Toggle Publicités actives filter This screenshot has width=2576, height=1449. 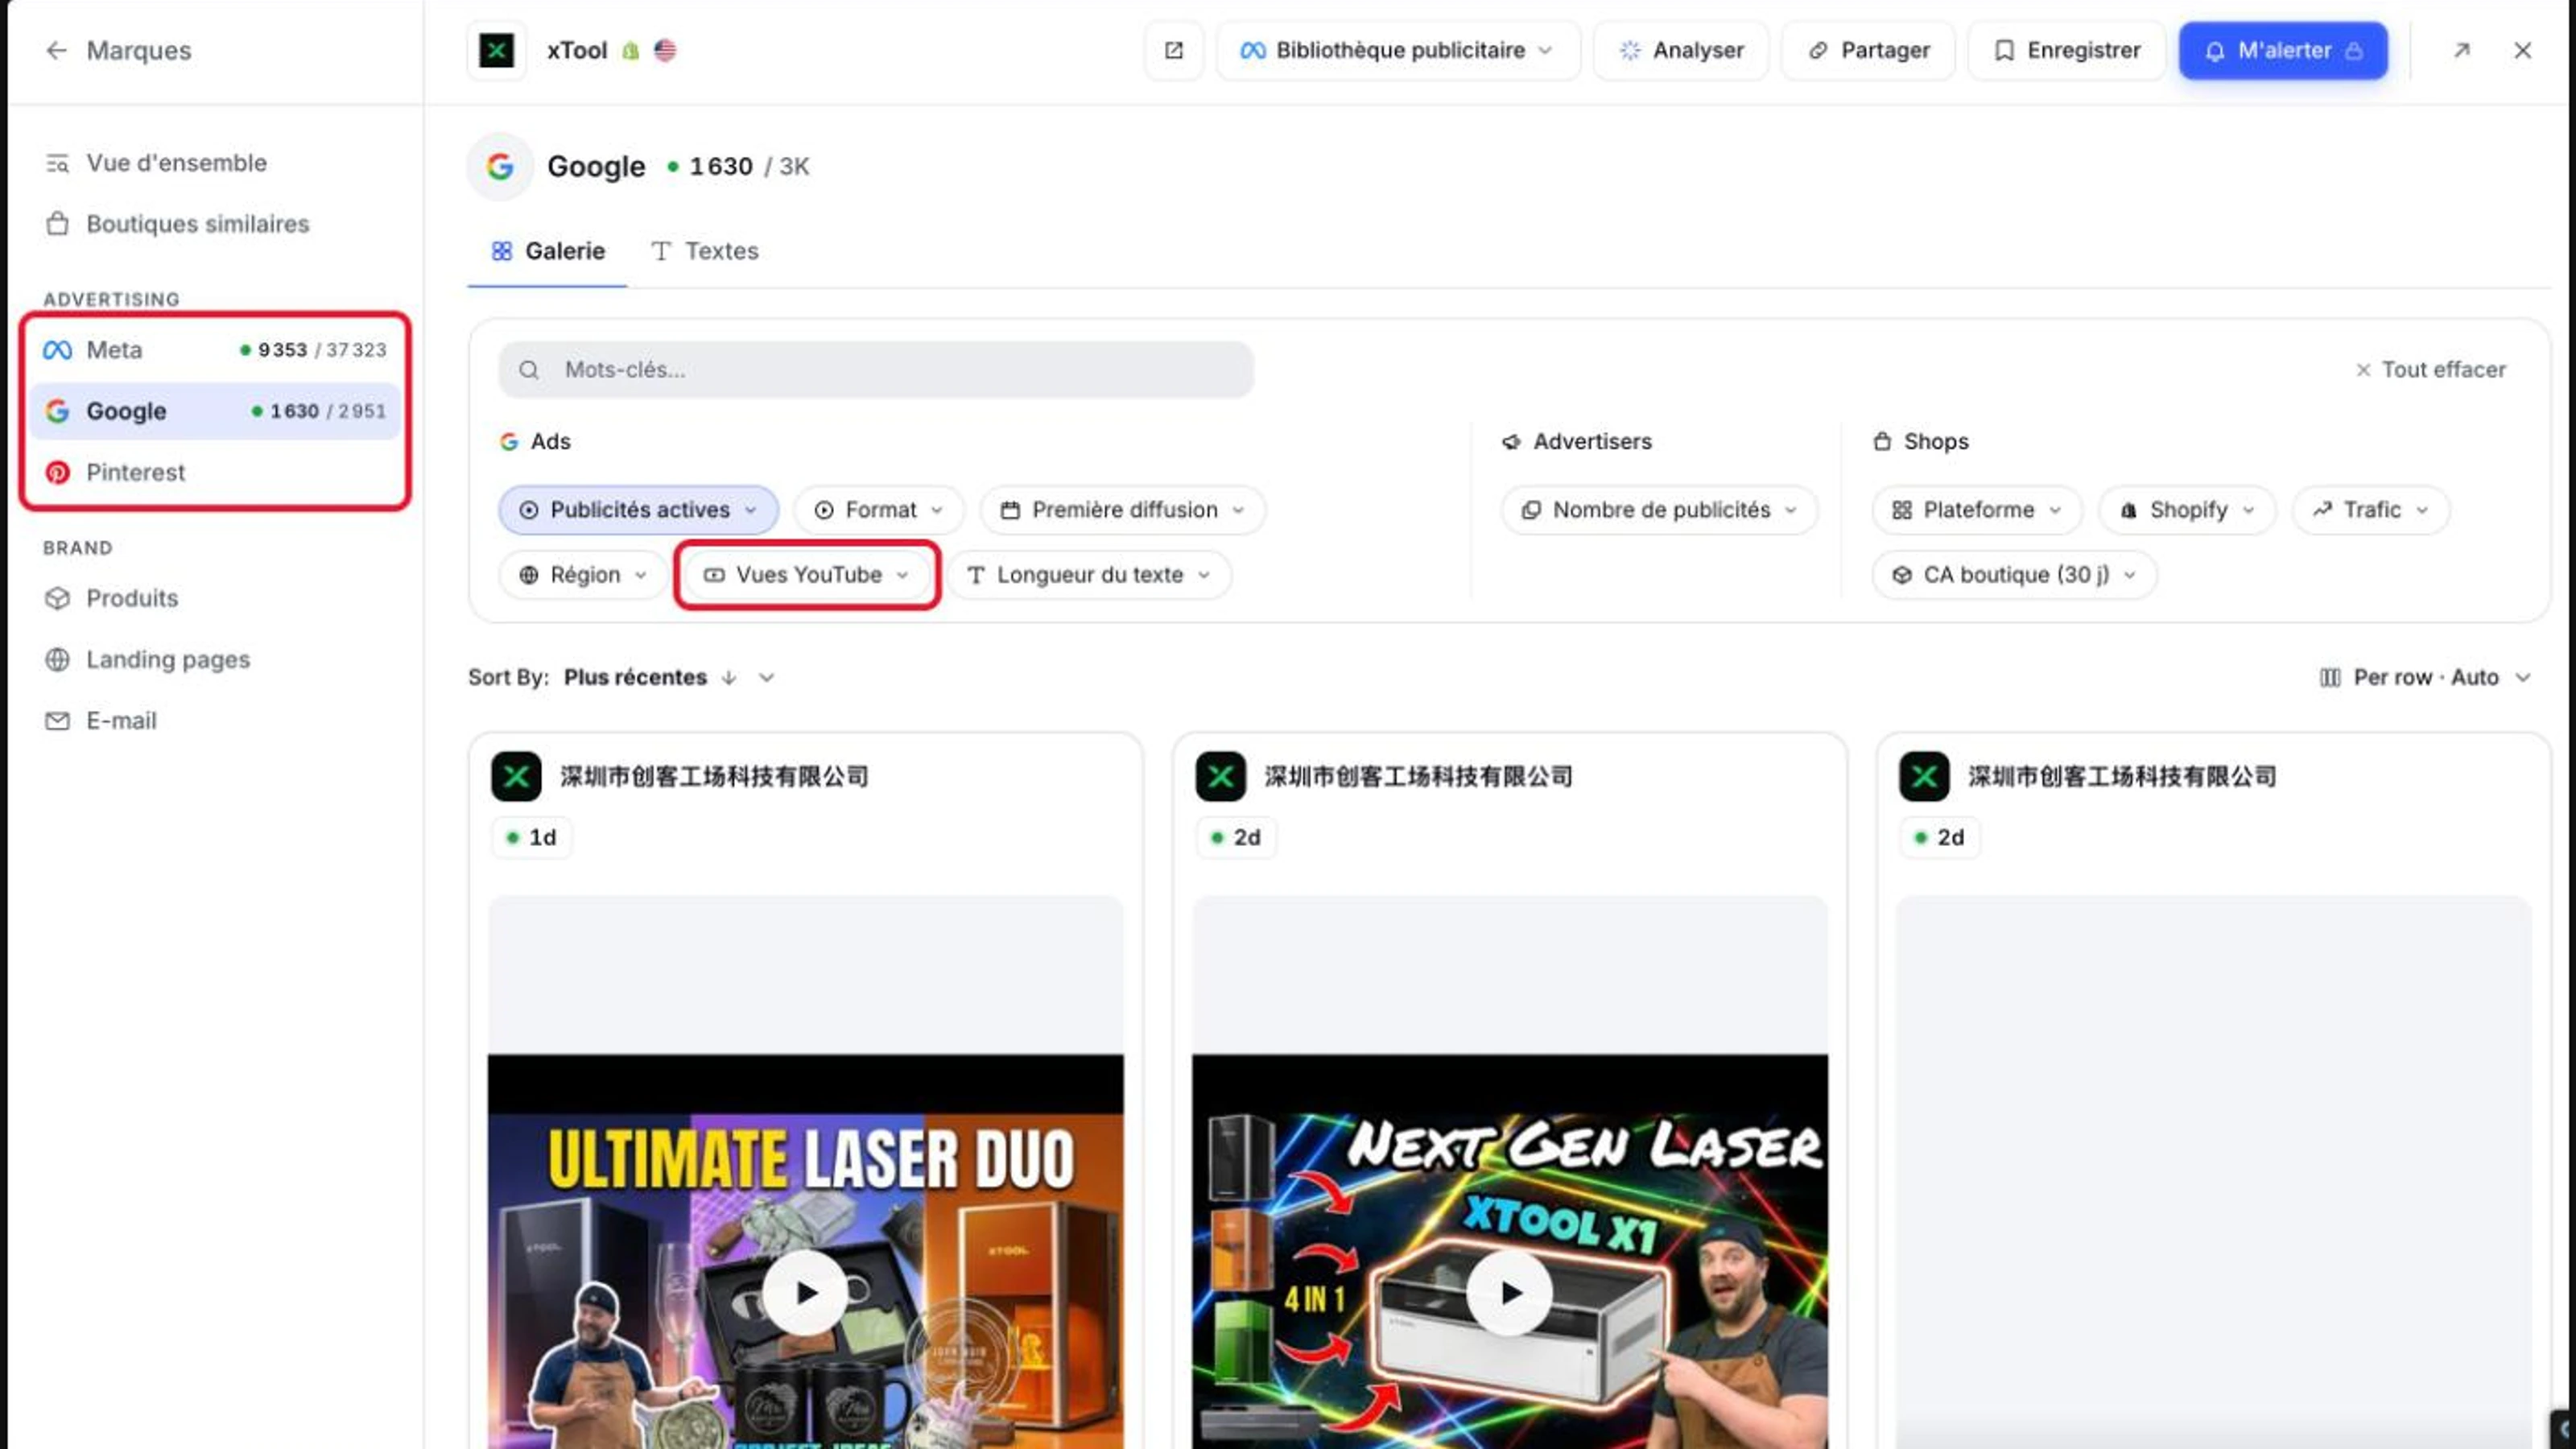tap(638, 510)
